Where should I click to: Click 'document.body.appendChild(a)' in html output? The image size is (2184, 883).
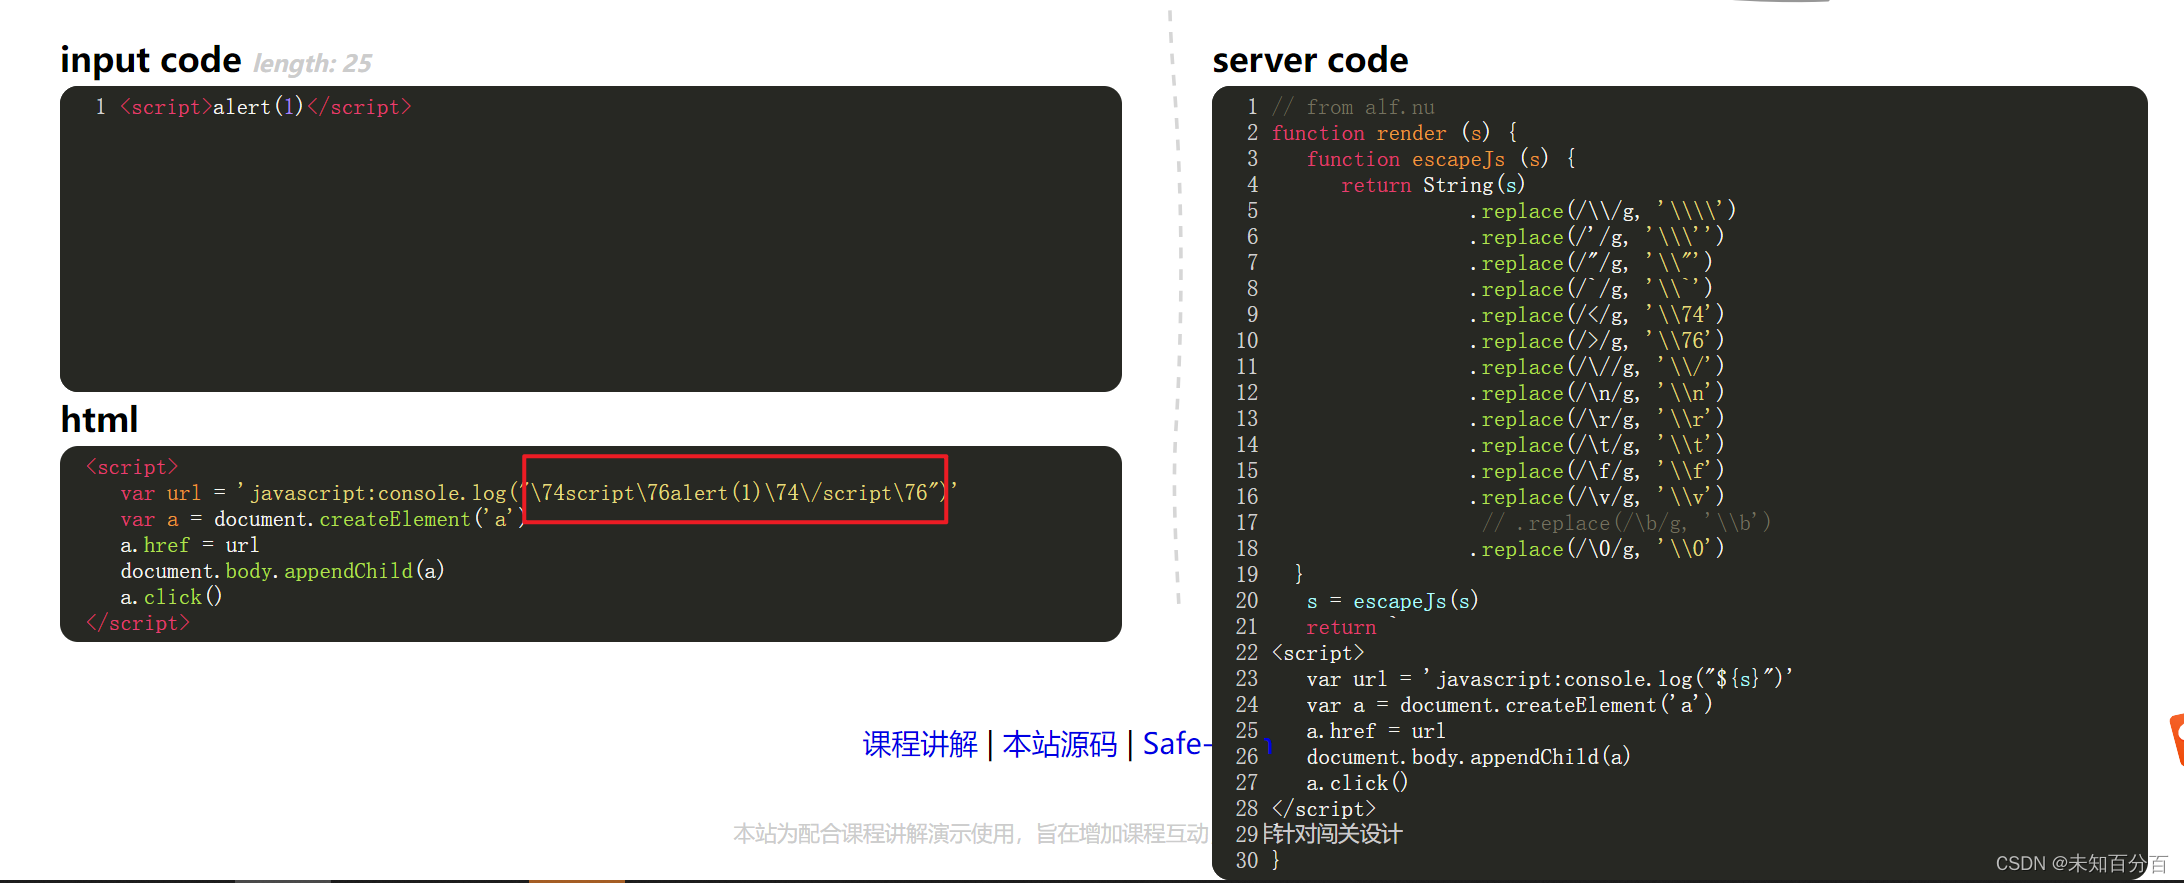282,571
